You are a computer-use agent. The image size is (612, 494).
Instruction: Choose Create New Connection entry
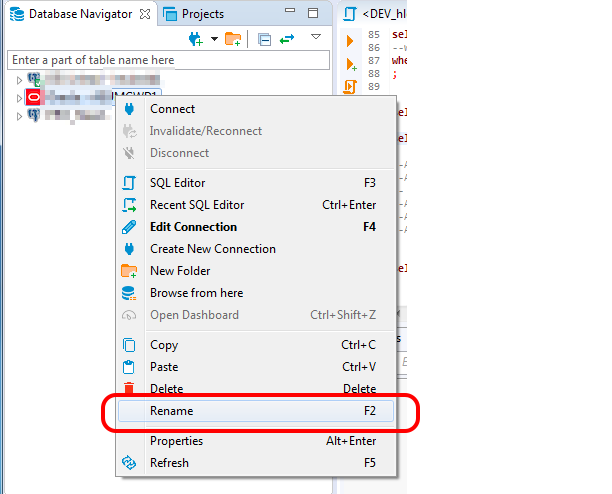coord(256,249)
